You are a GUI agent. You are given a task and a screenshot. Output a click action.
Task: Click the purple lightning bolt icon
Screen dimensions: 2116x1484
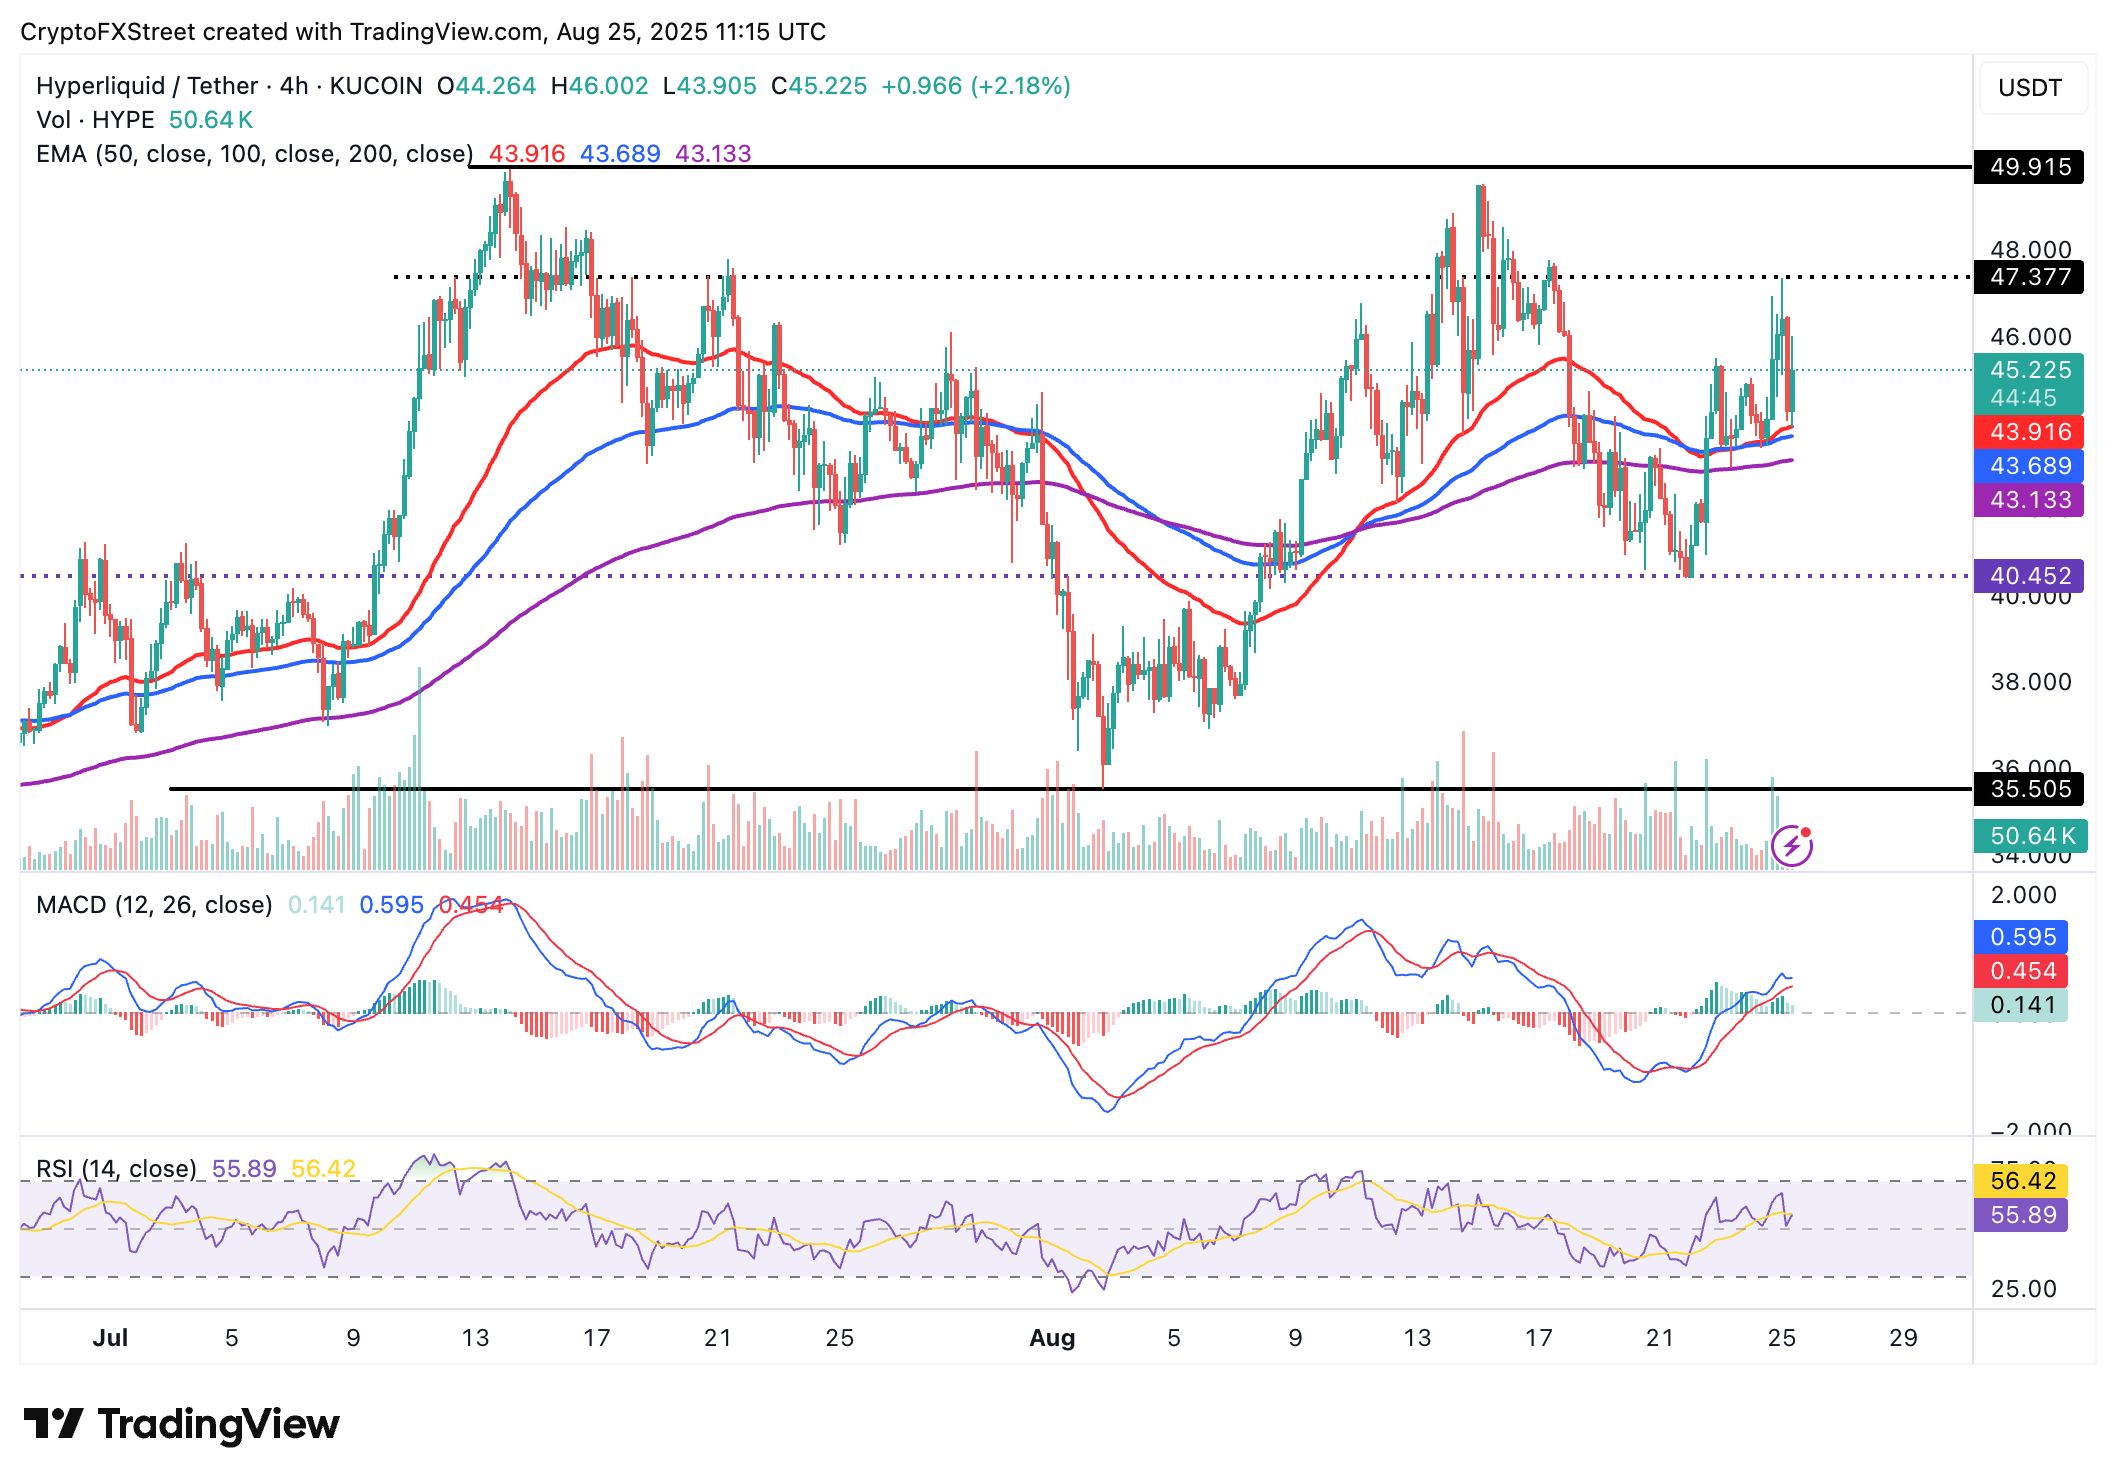[1791, 846]
